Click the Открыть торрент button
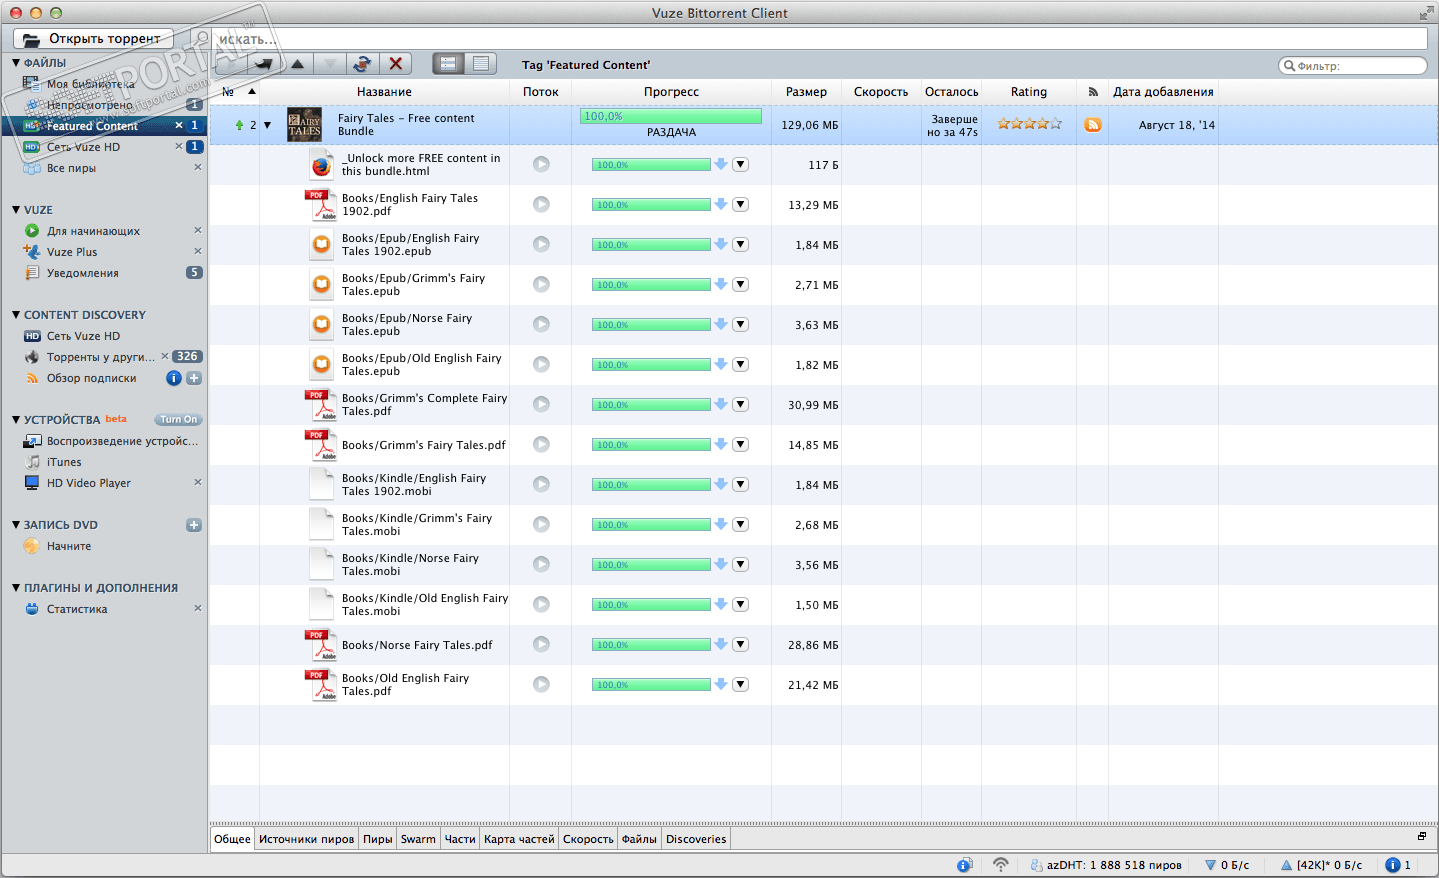 (93, 38)
